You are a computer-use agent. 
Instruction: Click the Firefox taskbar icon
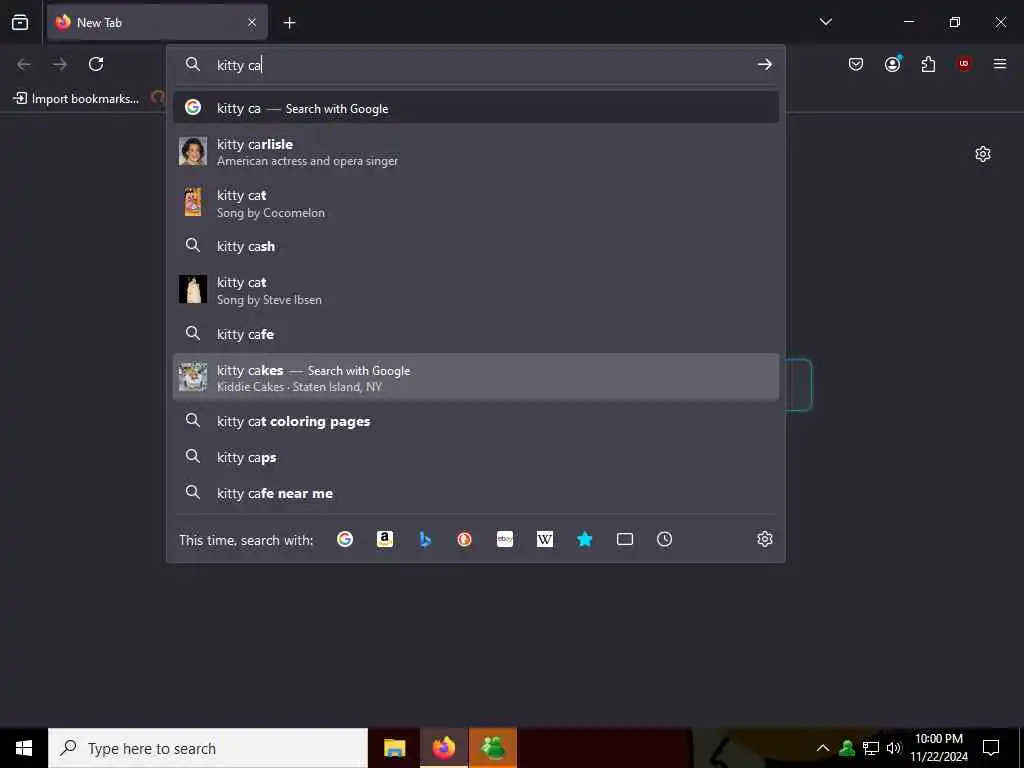pyautogui.click(x=443, y=748)
